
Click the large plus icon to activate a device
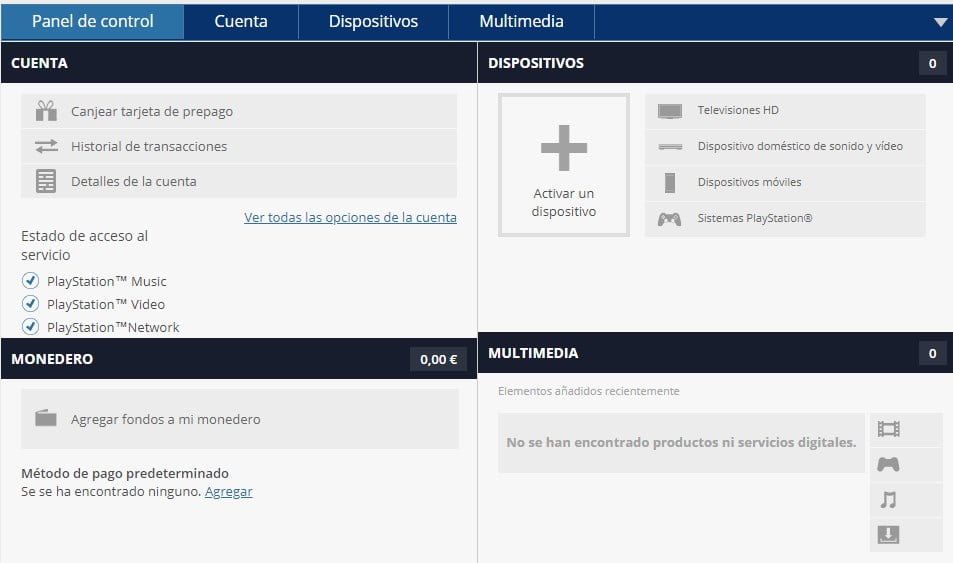tap(564, 148)
